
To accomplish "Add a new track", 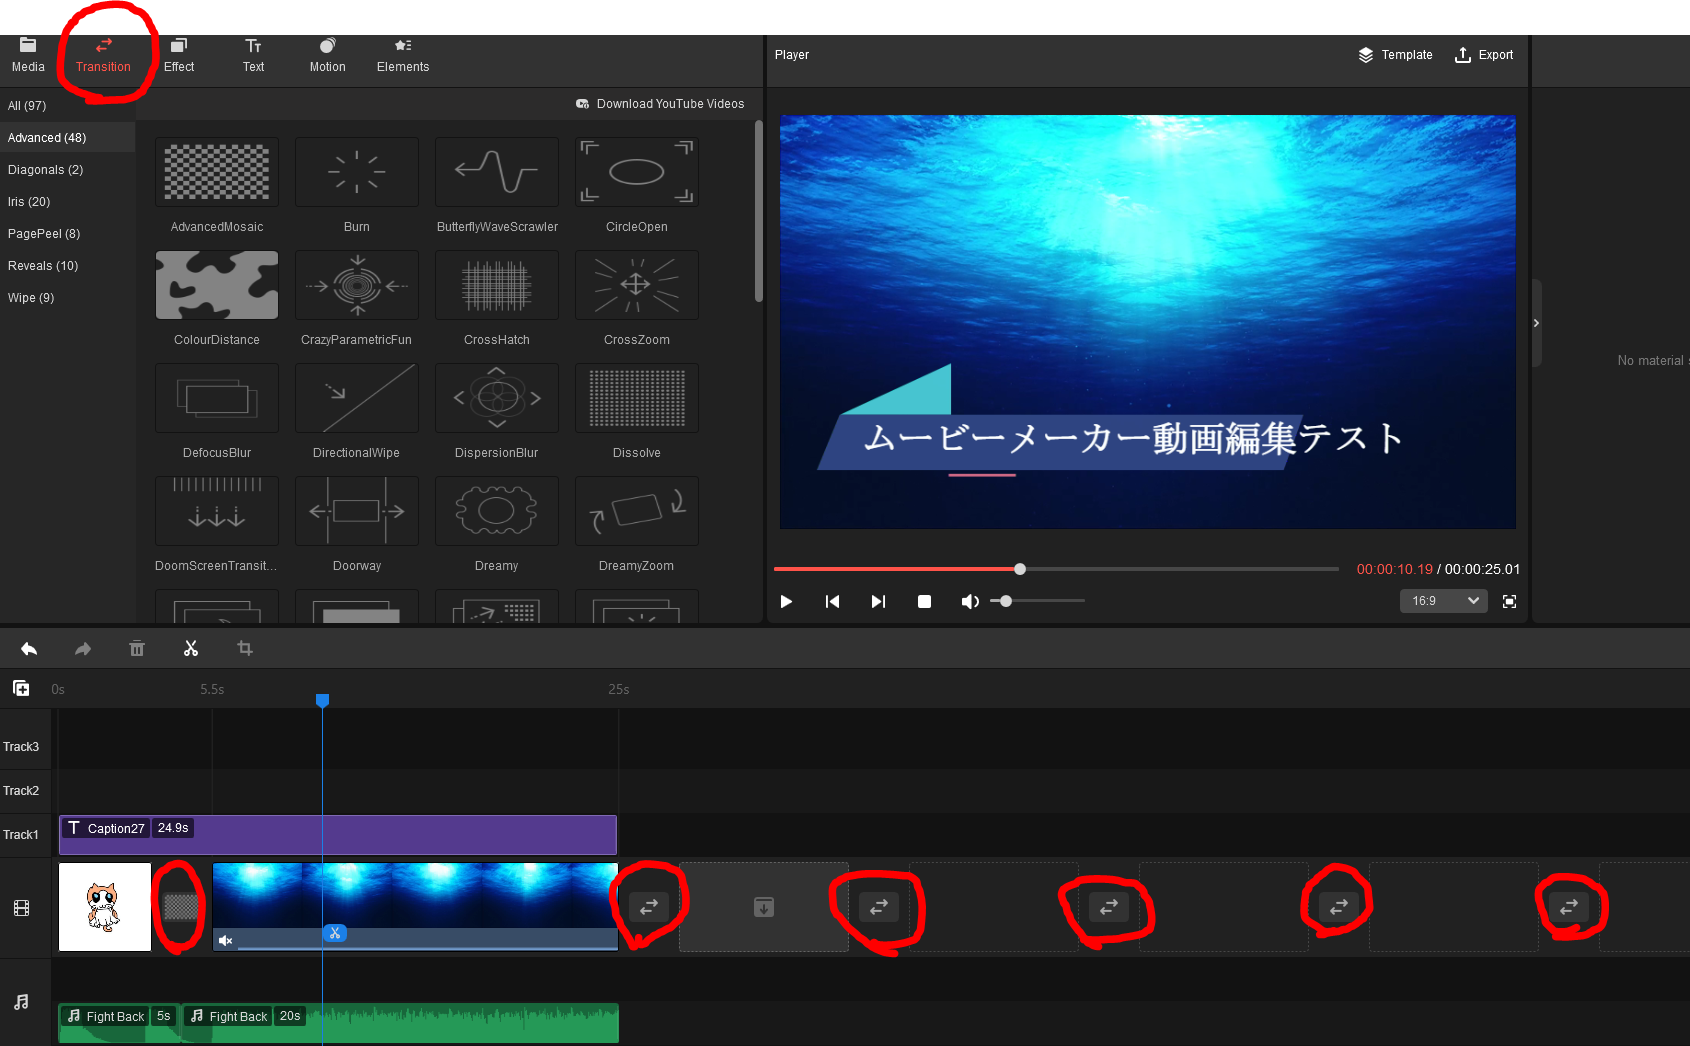I will click(x=21, y=688).
